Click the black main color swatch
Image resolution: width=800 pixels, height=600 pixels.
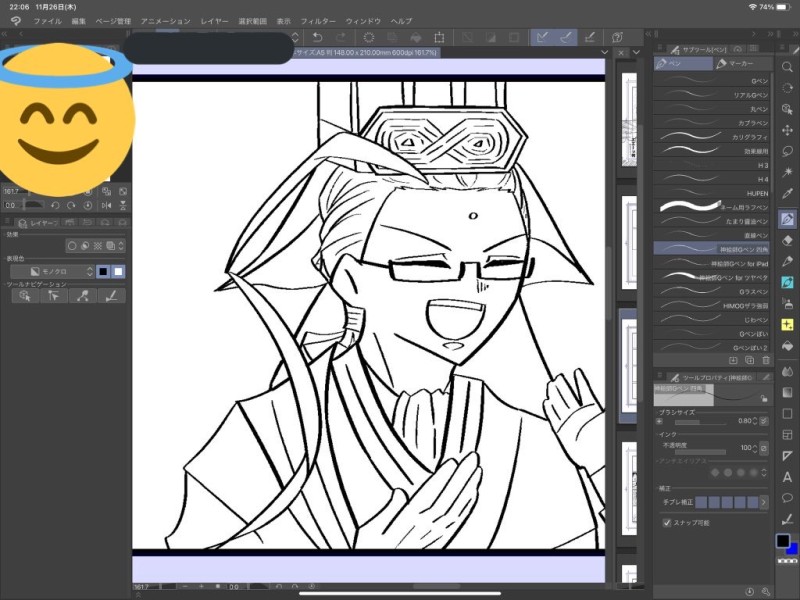783,541
